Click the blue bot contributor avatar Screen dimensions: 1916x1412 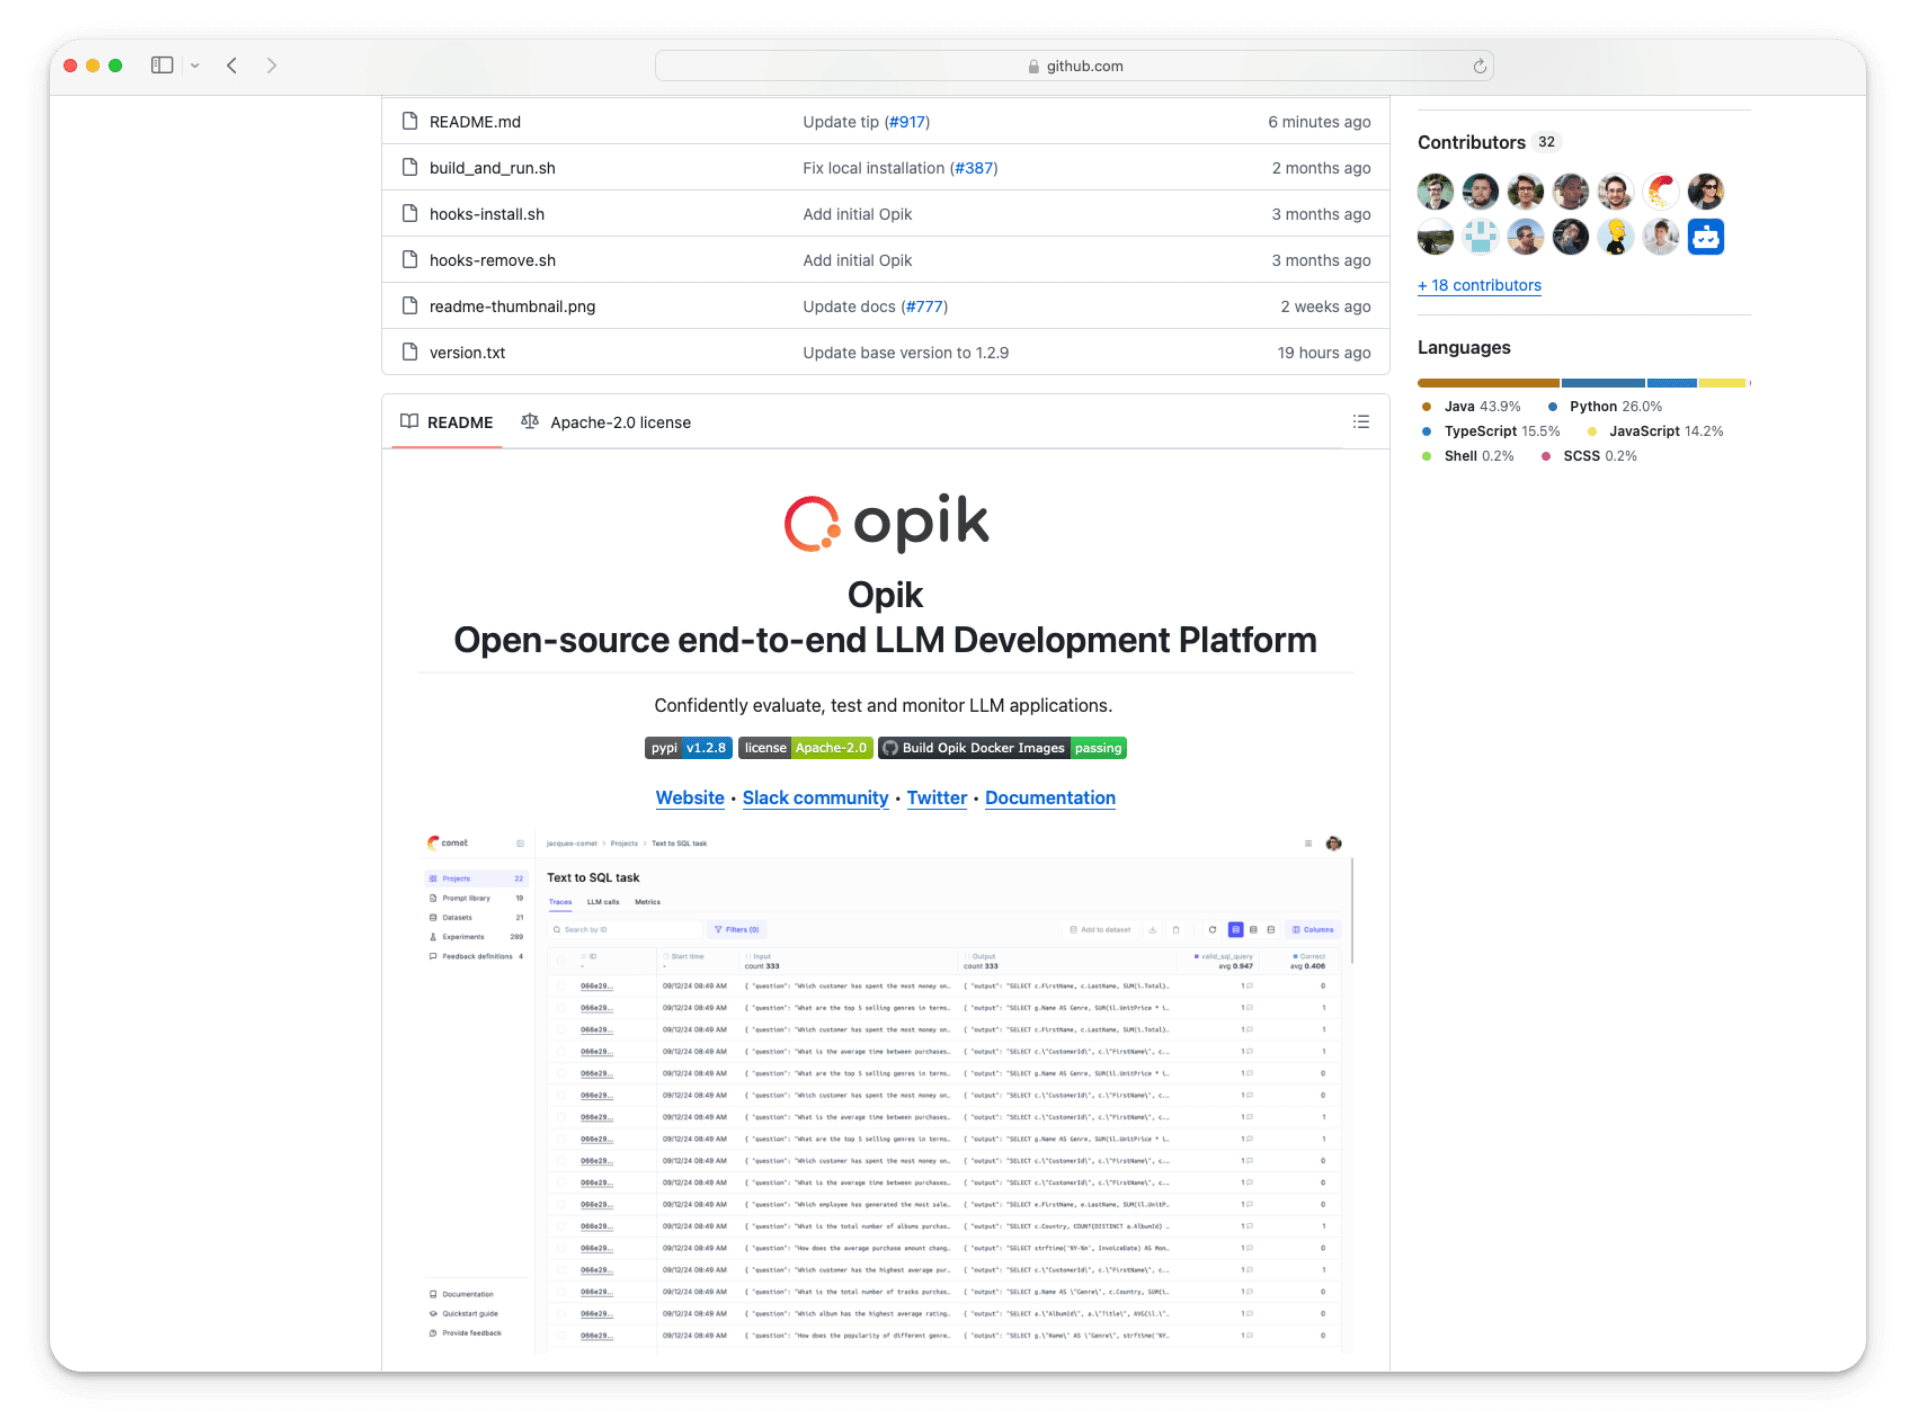click(x=1706, y=237)
